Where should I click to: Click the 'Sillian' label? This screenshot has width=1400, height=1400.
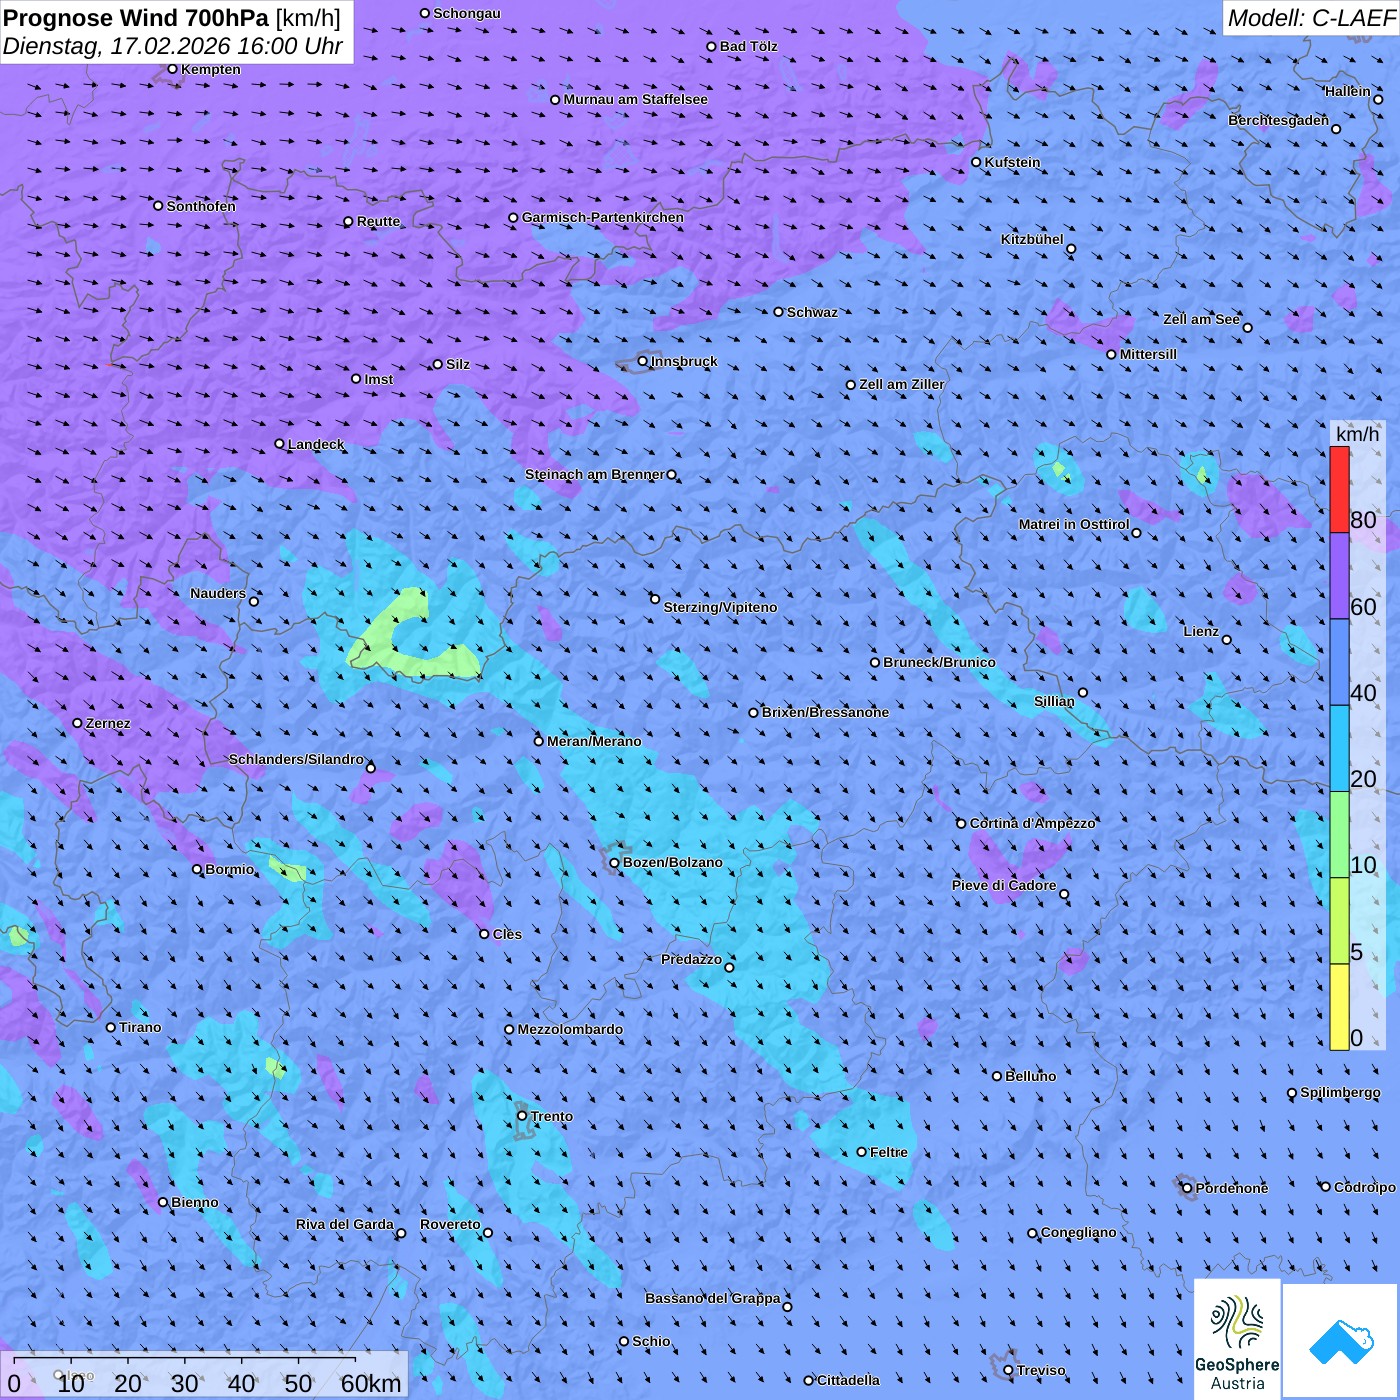(x=1054, y=701)
